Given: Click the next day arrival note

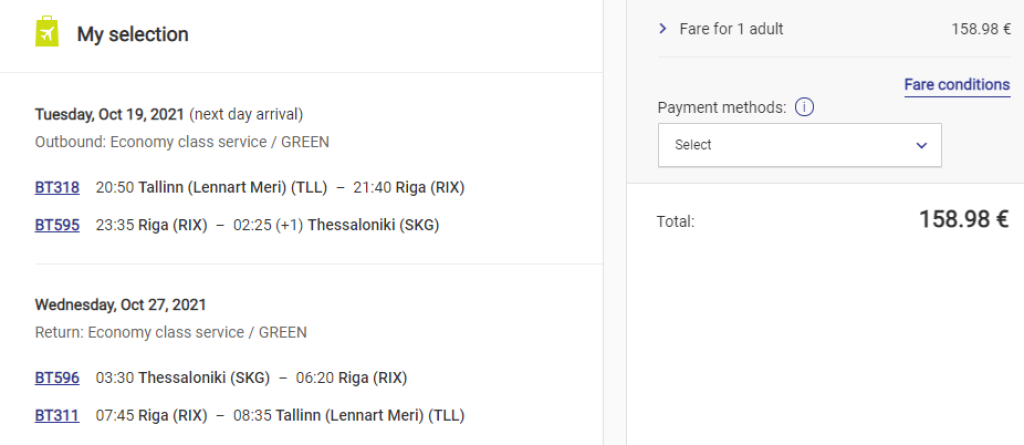Looking at the screenshot, I should point(246,114).
